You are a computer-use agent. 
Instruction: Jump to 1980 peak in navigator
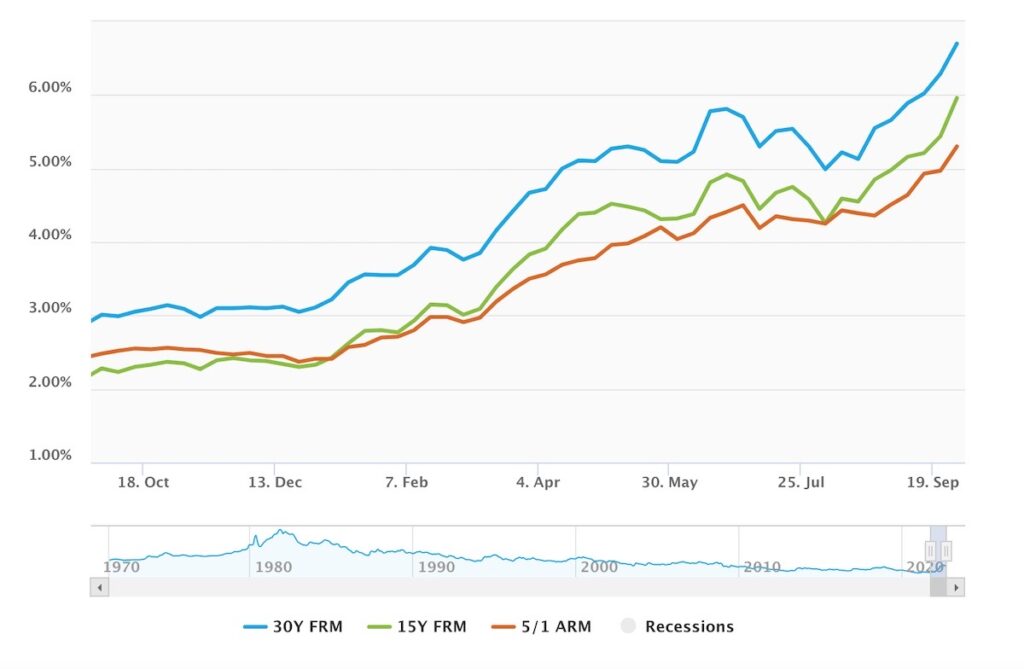coord(280,533)
